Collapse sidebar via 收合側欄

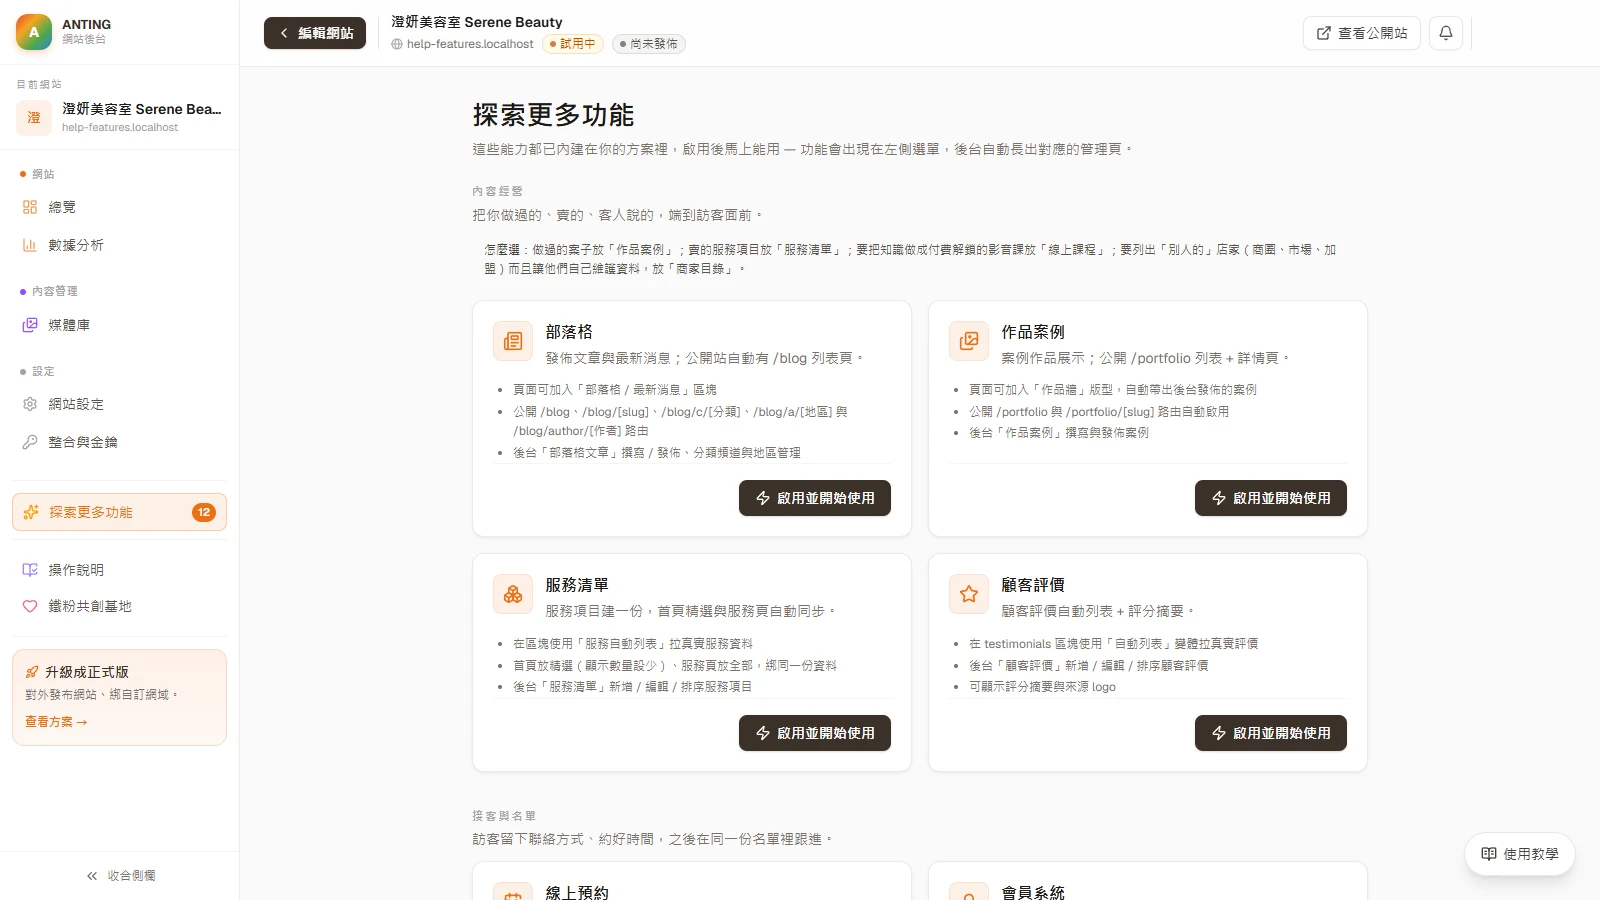[120, 875]
